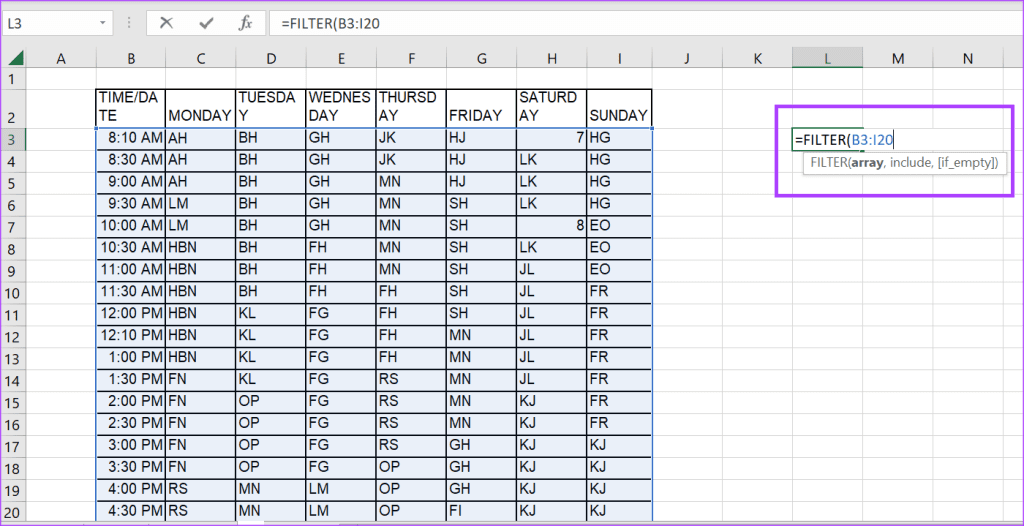This screenshot has width=1024, height=526.
Task: Click cell L3 containing the FILTER formula
Action: [827, 140]
